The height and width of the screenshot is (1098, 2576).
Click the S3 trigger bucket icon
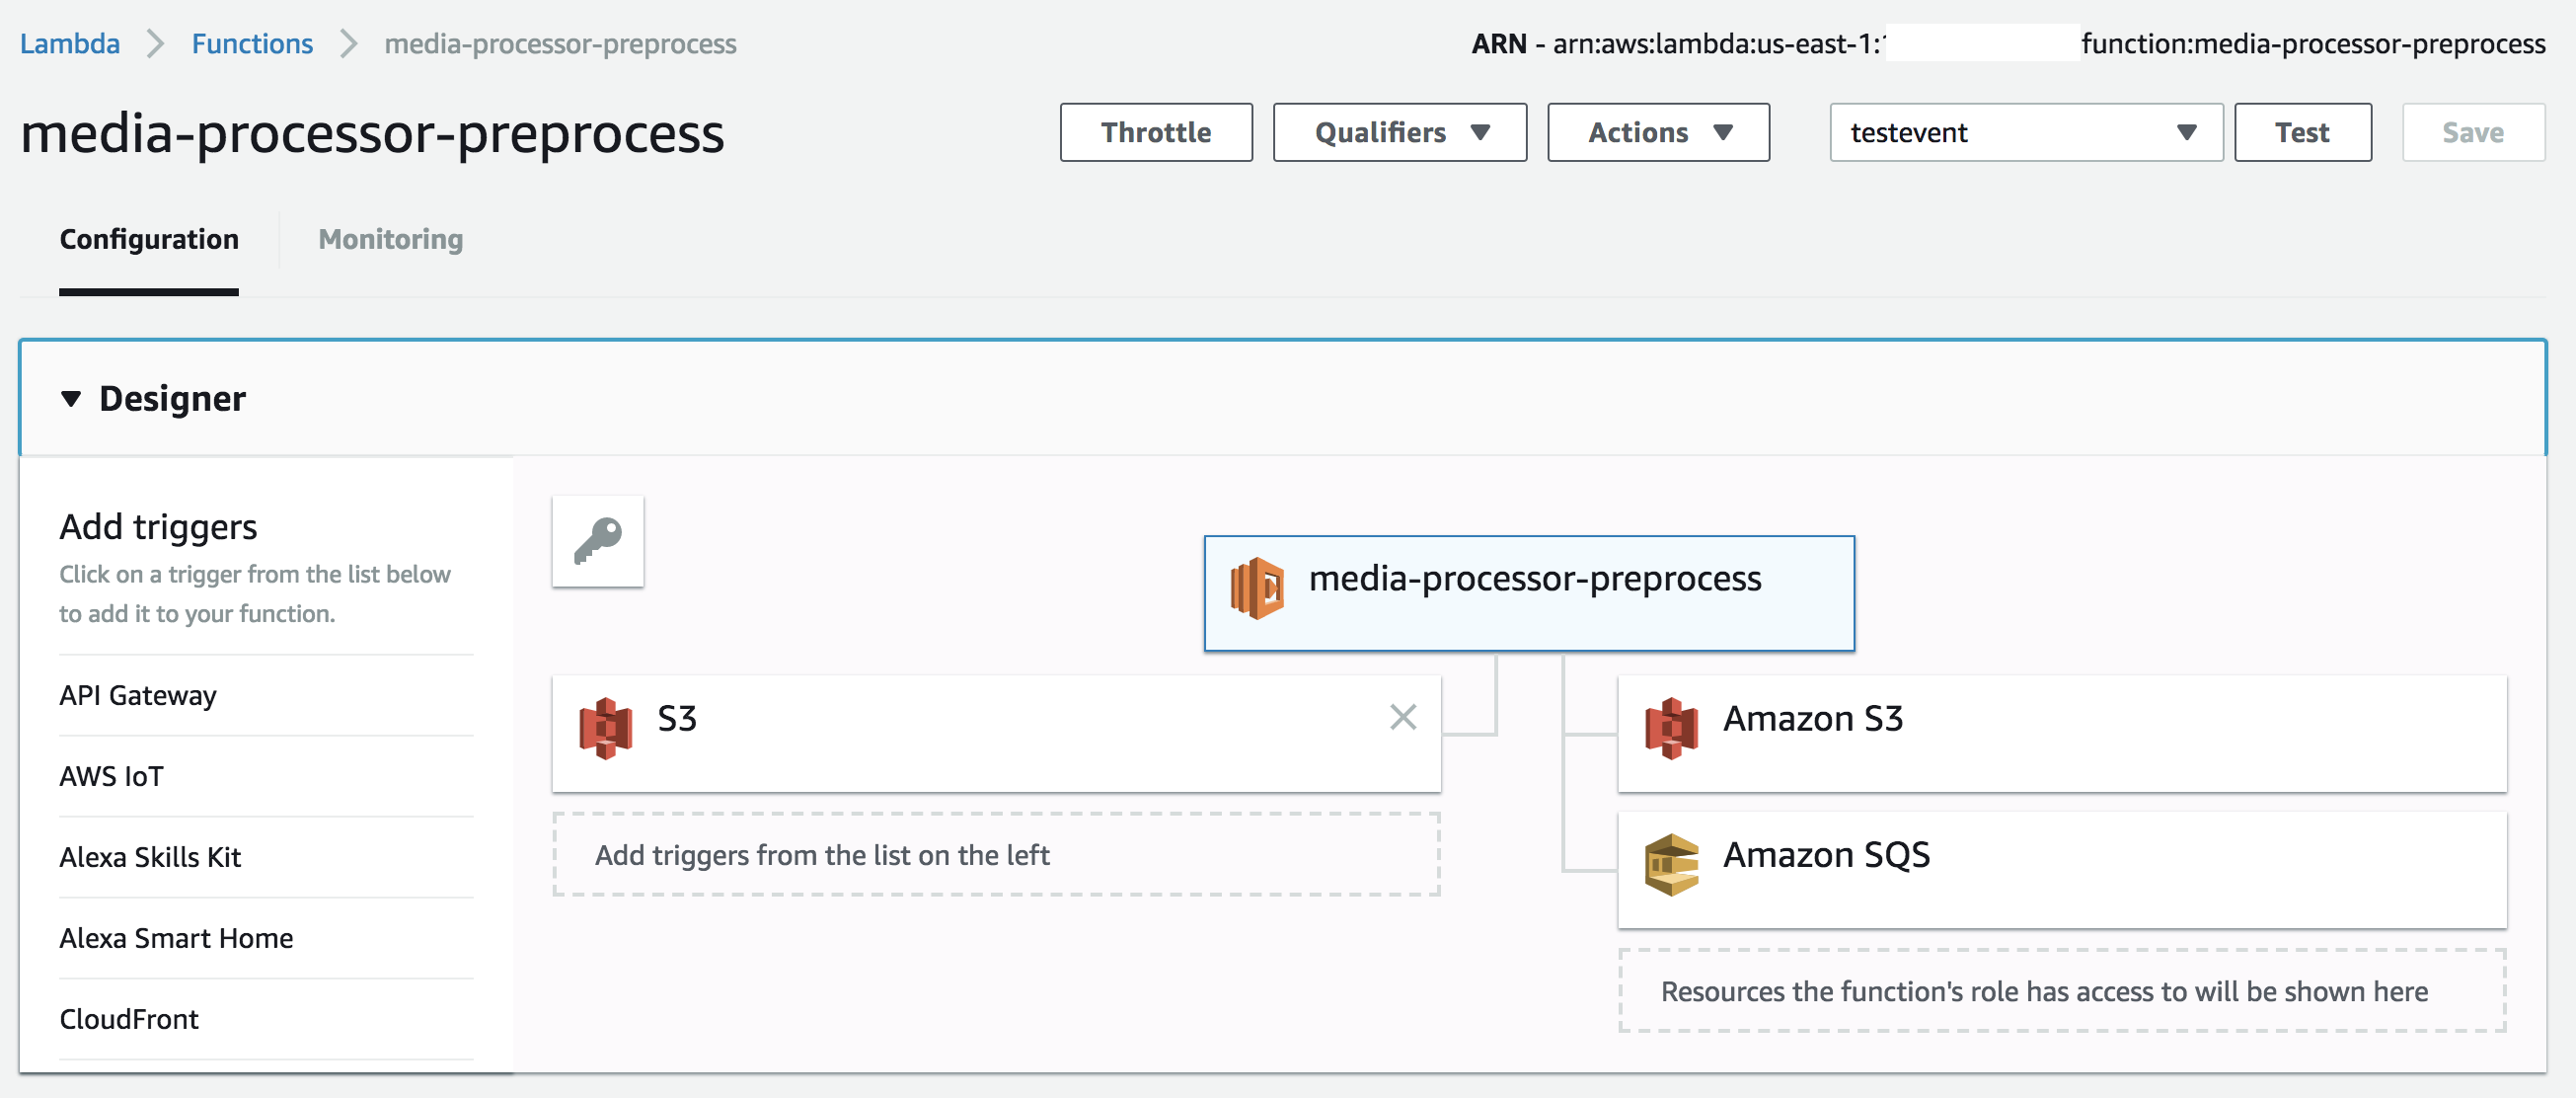tap(605, 728)
